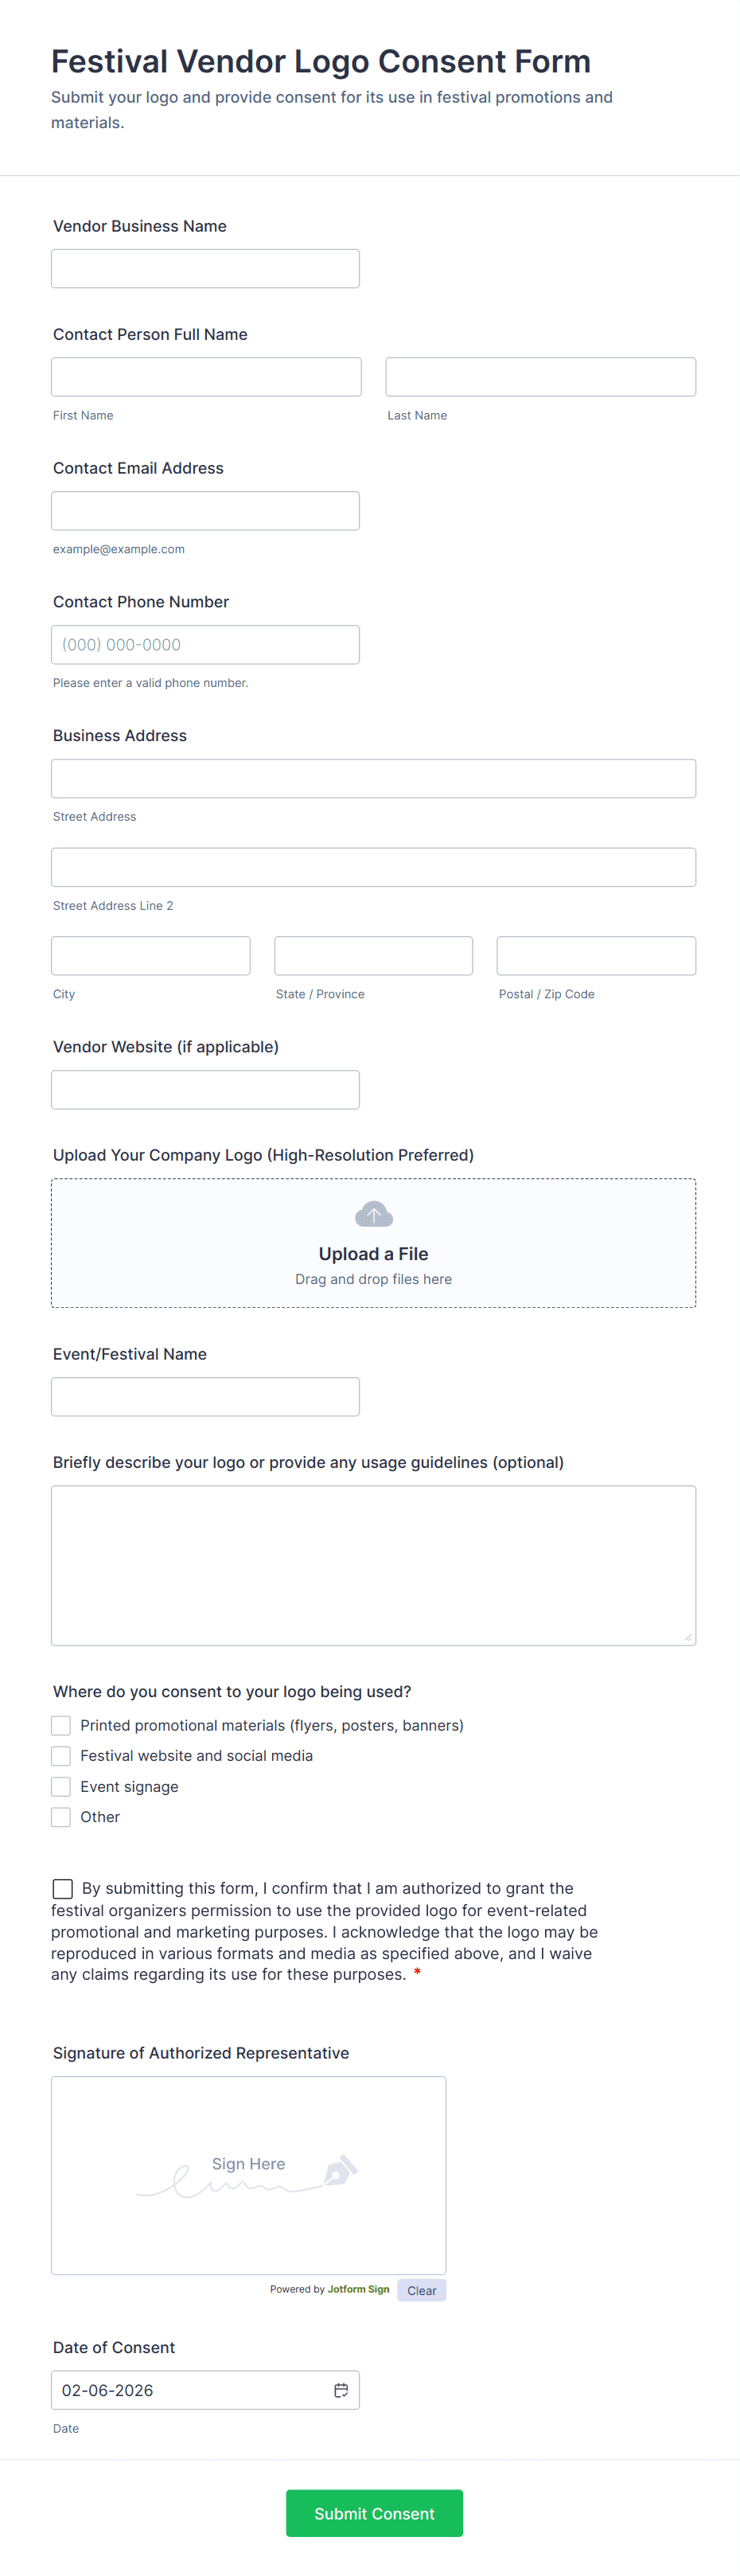
Task: Tick the authorization consent agreement checkbox
Action: pos(62,1888)
